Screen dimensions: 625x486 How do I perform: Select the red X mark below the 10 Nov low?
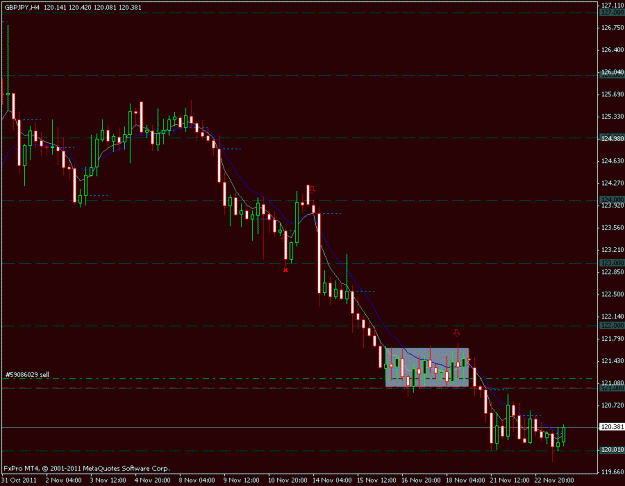click(x=285, y=270)
